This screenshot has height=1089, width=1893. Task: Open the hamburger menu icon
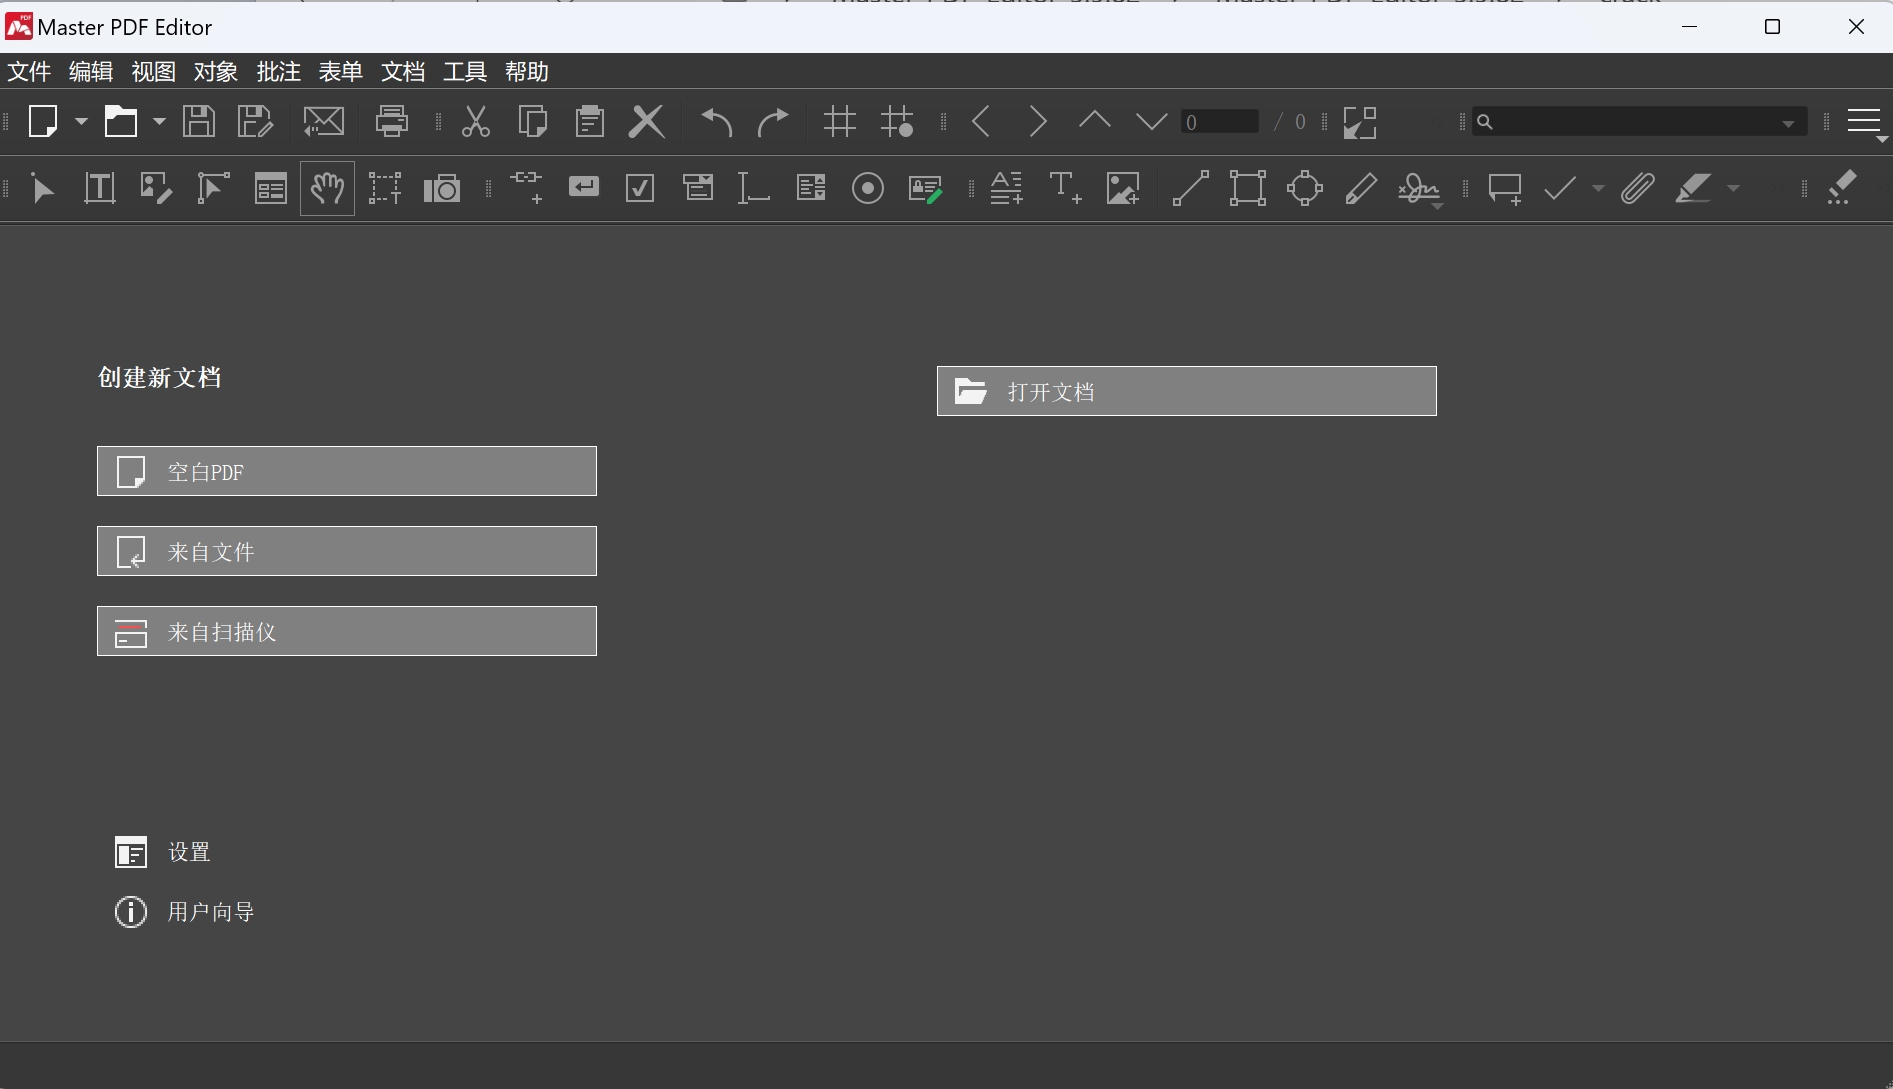click(x=1865, y=121)
